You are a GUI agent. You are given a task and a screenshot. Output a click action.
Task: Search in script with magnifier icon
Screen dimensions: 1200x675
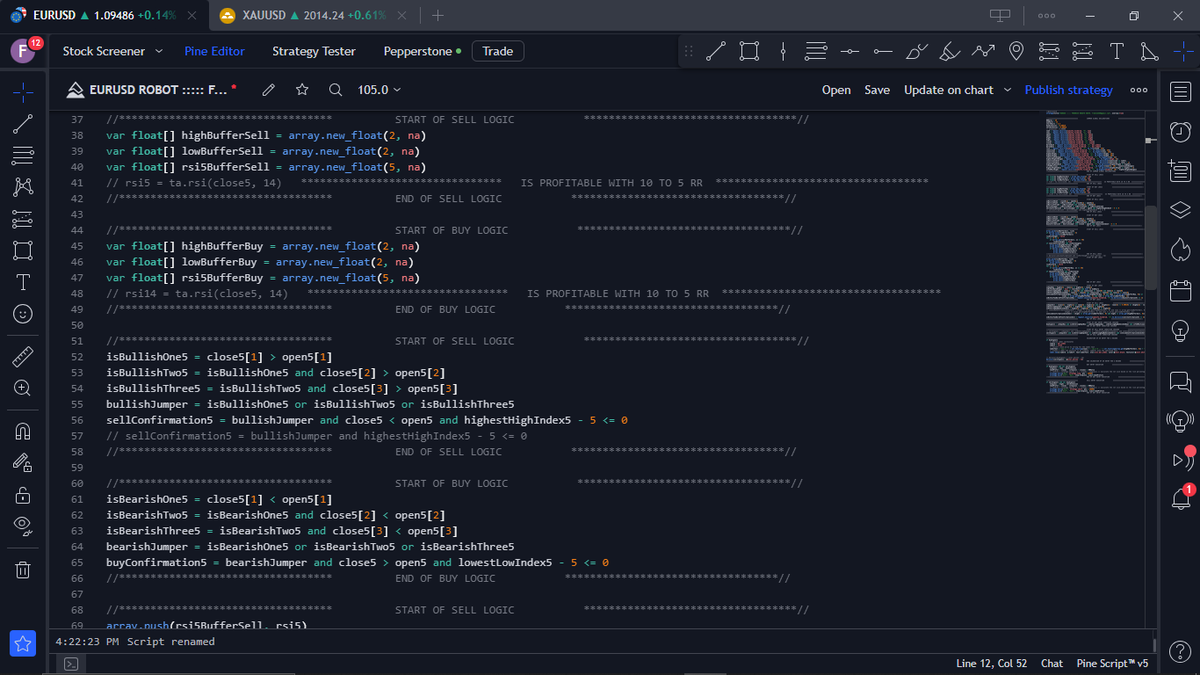(x=335, y=90)
